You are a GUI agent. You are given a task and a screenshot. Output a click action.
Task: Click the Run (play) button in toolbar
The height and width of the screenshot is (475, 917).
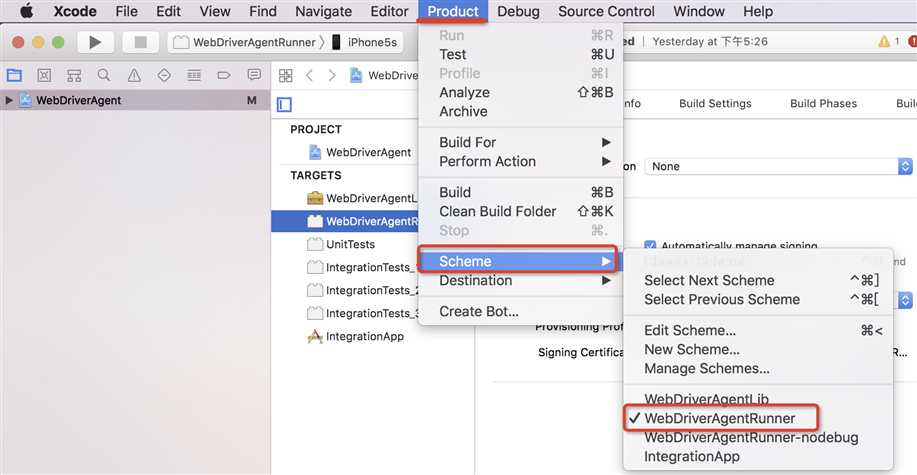(95, 42)
